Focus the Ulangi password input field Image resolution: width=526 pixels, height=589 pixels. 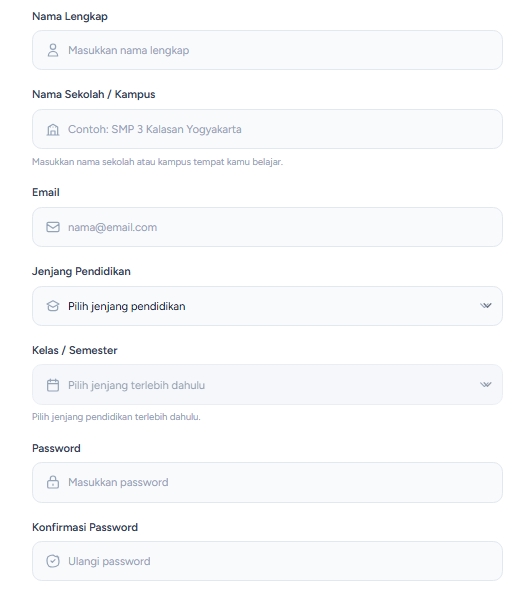pos(267,561)
